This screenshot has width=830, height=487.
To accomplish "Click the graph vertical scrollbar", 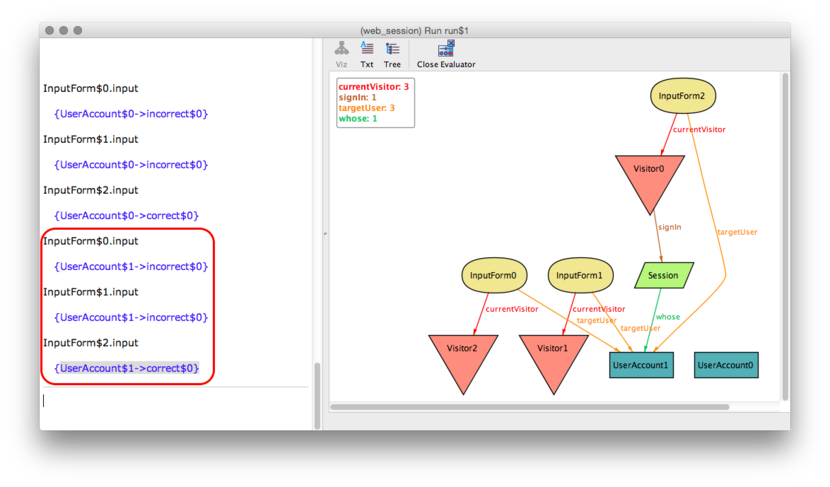I will pos(786,237).
